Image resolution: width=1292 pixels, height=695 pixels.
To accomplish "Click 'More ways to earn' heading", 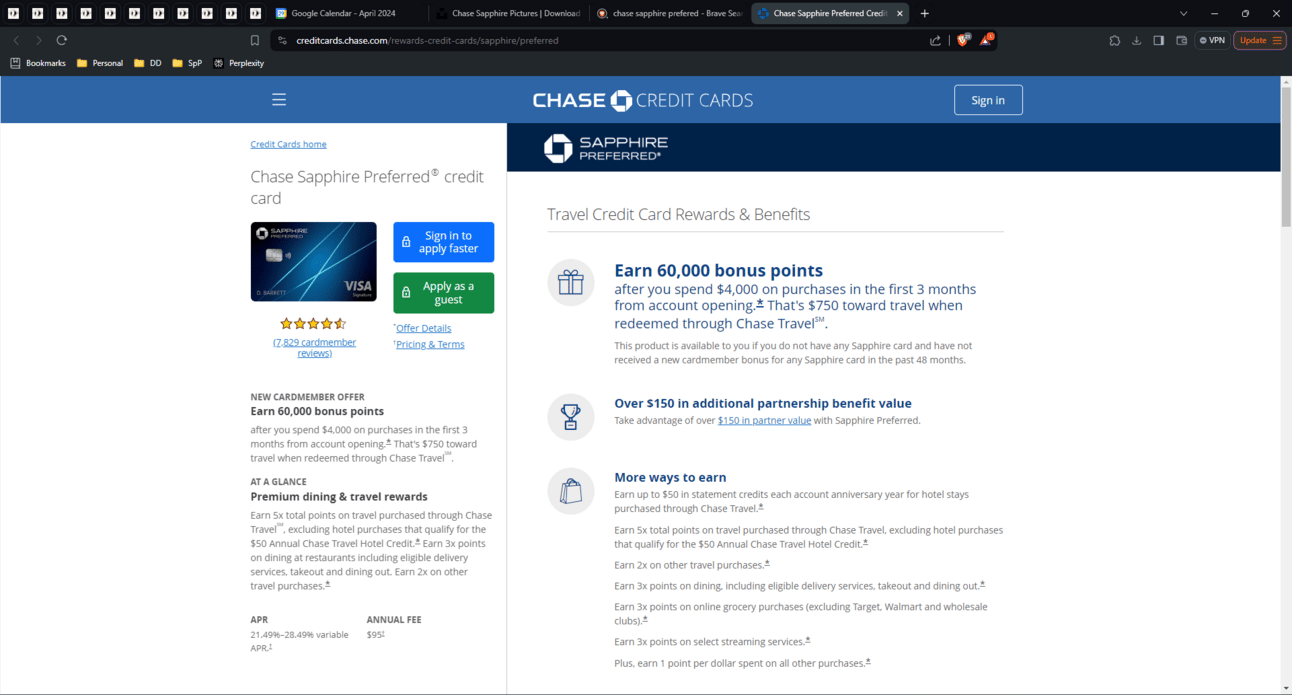I will click(670, 477).
